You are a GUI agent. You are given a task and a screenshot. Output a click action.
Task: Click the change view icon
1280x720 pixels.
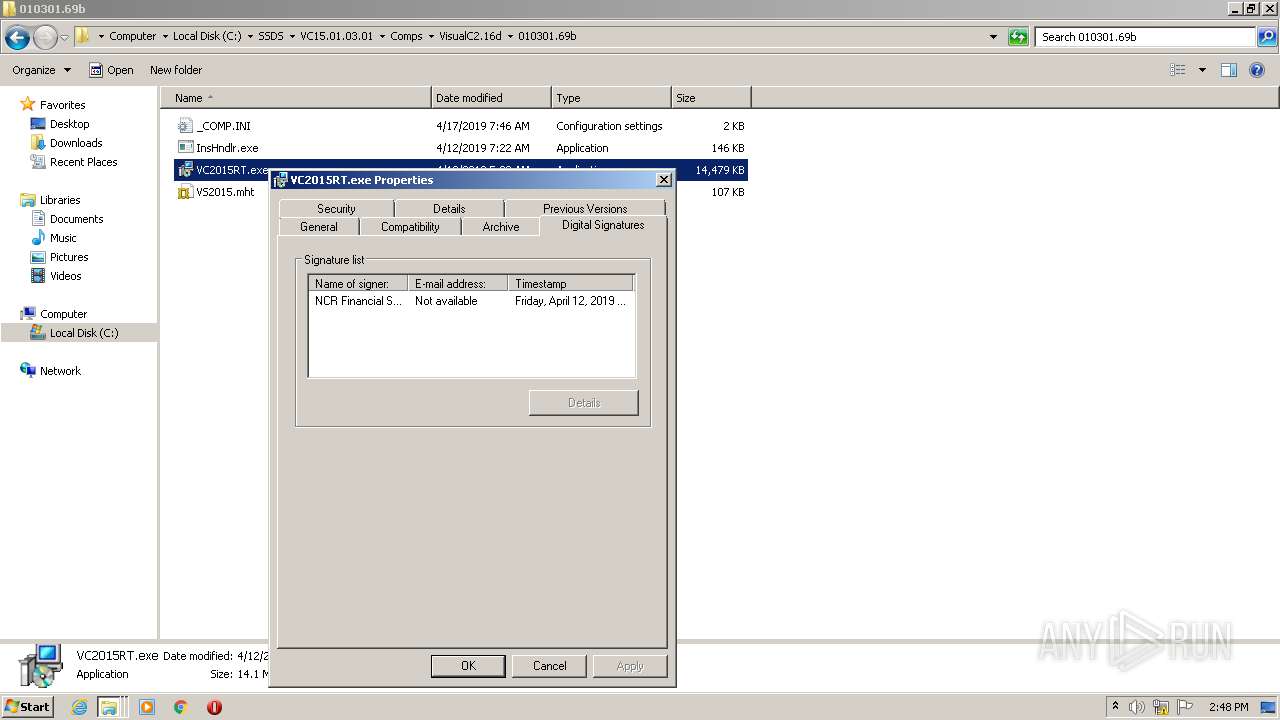1178,70
